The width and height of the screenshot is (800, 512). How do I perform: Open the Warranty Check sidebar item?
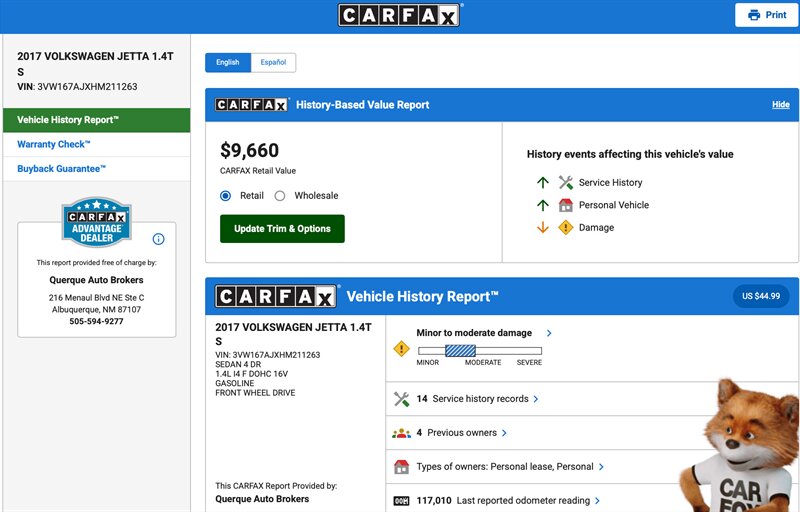54,145
